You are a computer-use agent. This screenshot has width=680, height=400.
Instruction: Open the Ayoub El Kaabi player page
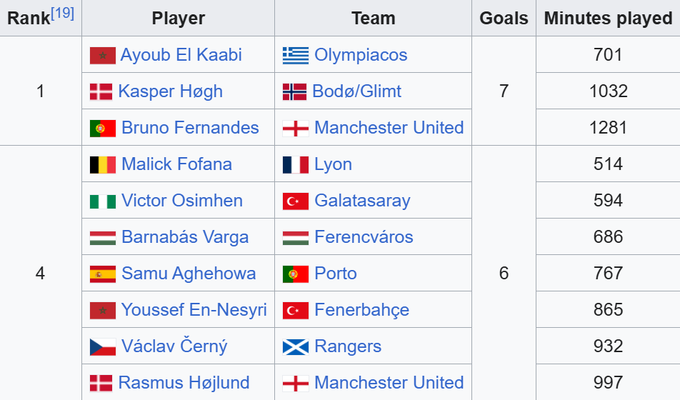(x=181, y=55)
